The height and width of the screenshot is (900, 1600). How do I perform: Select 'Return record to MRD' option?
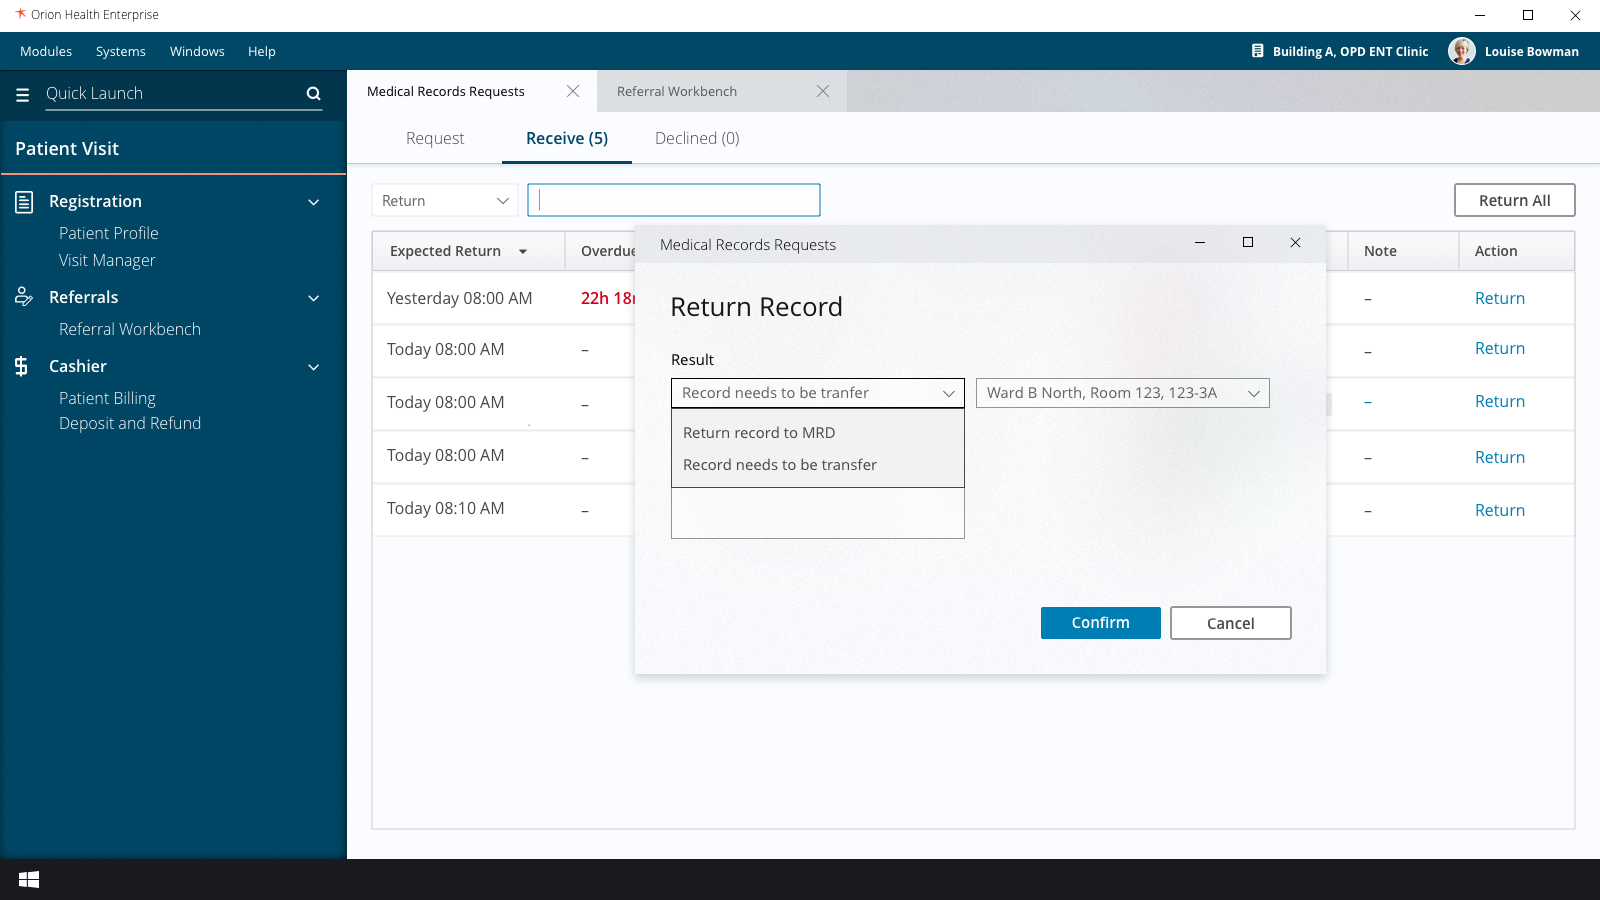point(818,433)
